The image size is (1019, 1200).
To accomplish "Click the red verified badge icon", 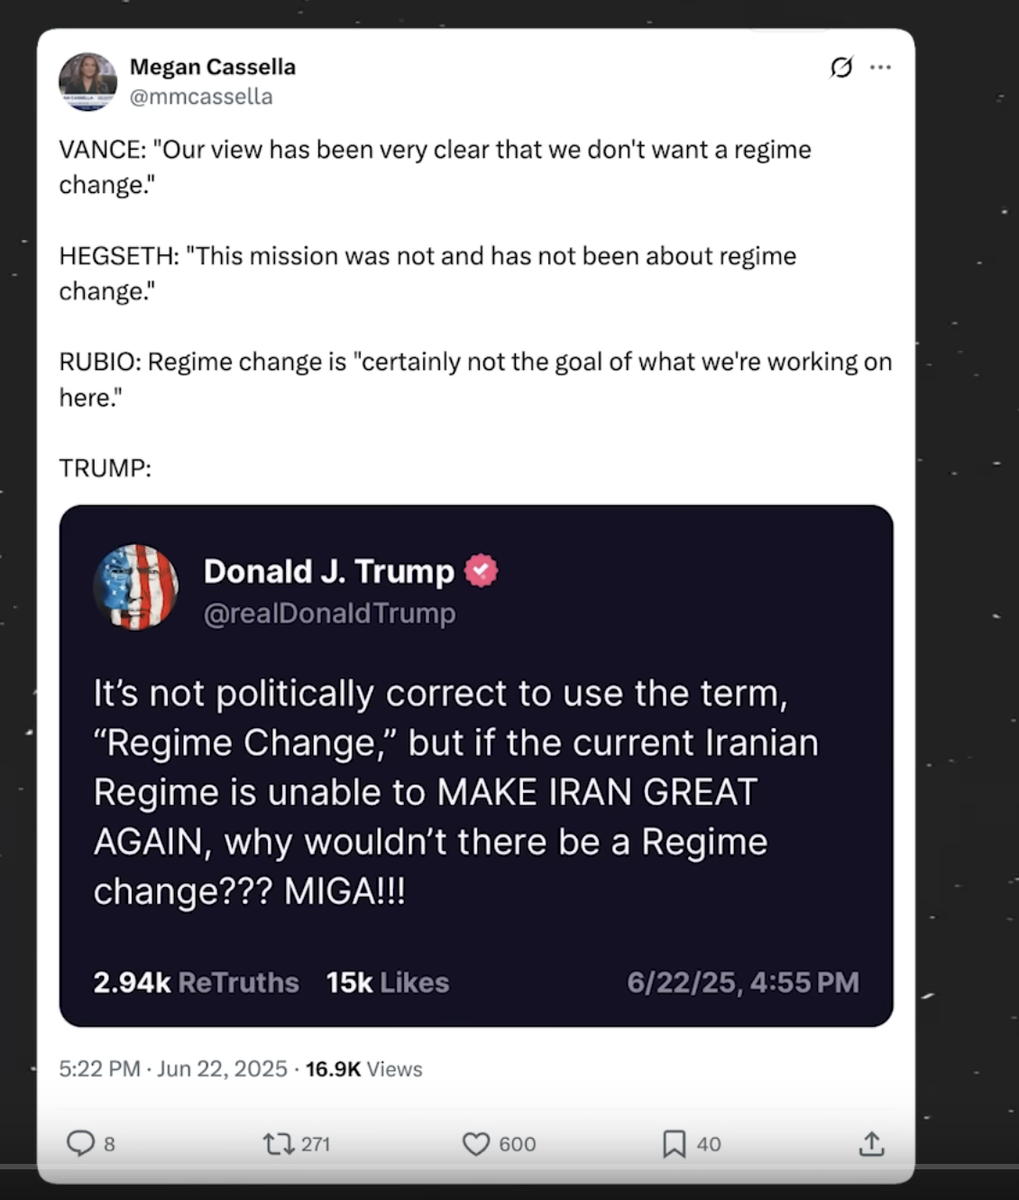I will [x=482, y=571].
